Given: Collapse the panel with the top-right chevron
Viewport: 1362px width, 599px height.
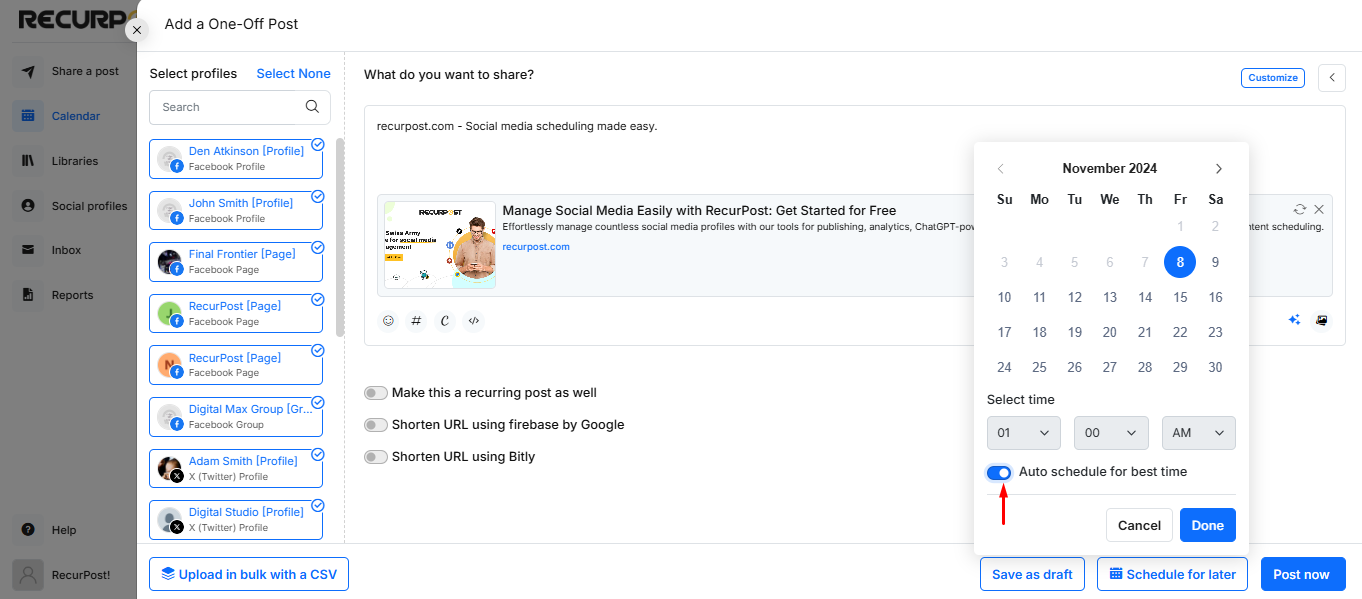Looking at the screenshot, I should [x=1332, y=78].
